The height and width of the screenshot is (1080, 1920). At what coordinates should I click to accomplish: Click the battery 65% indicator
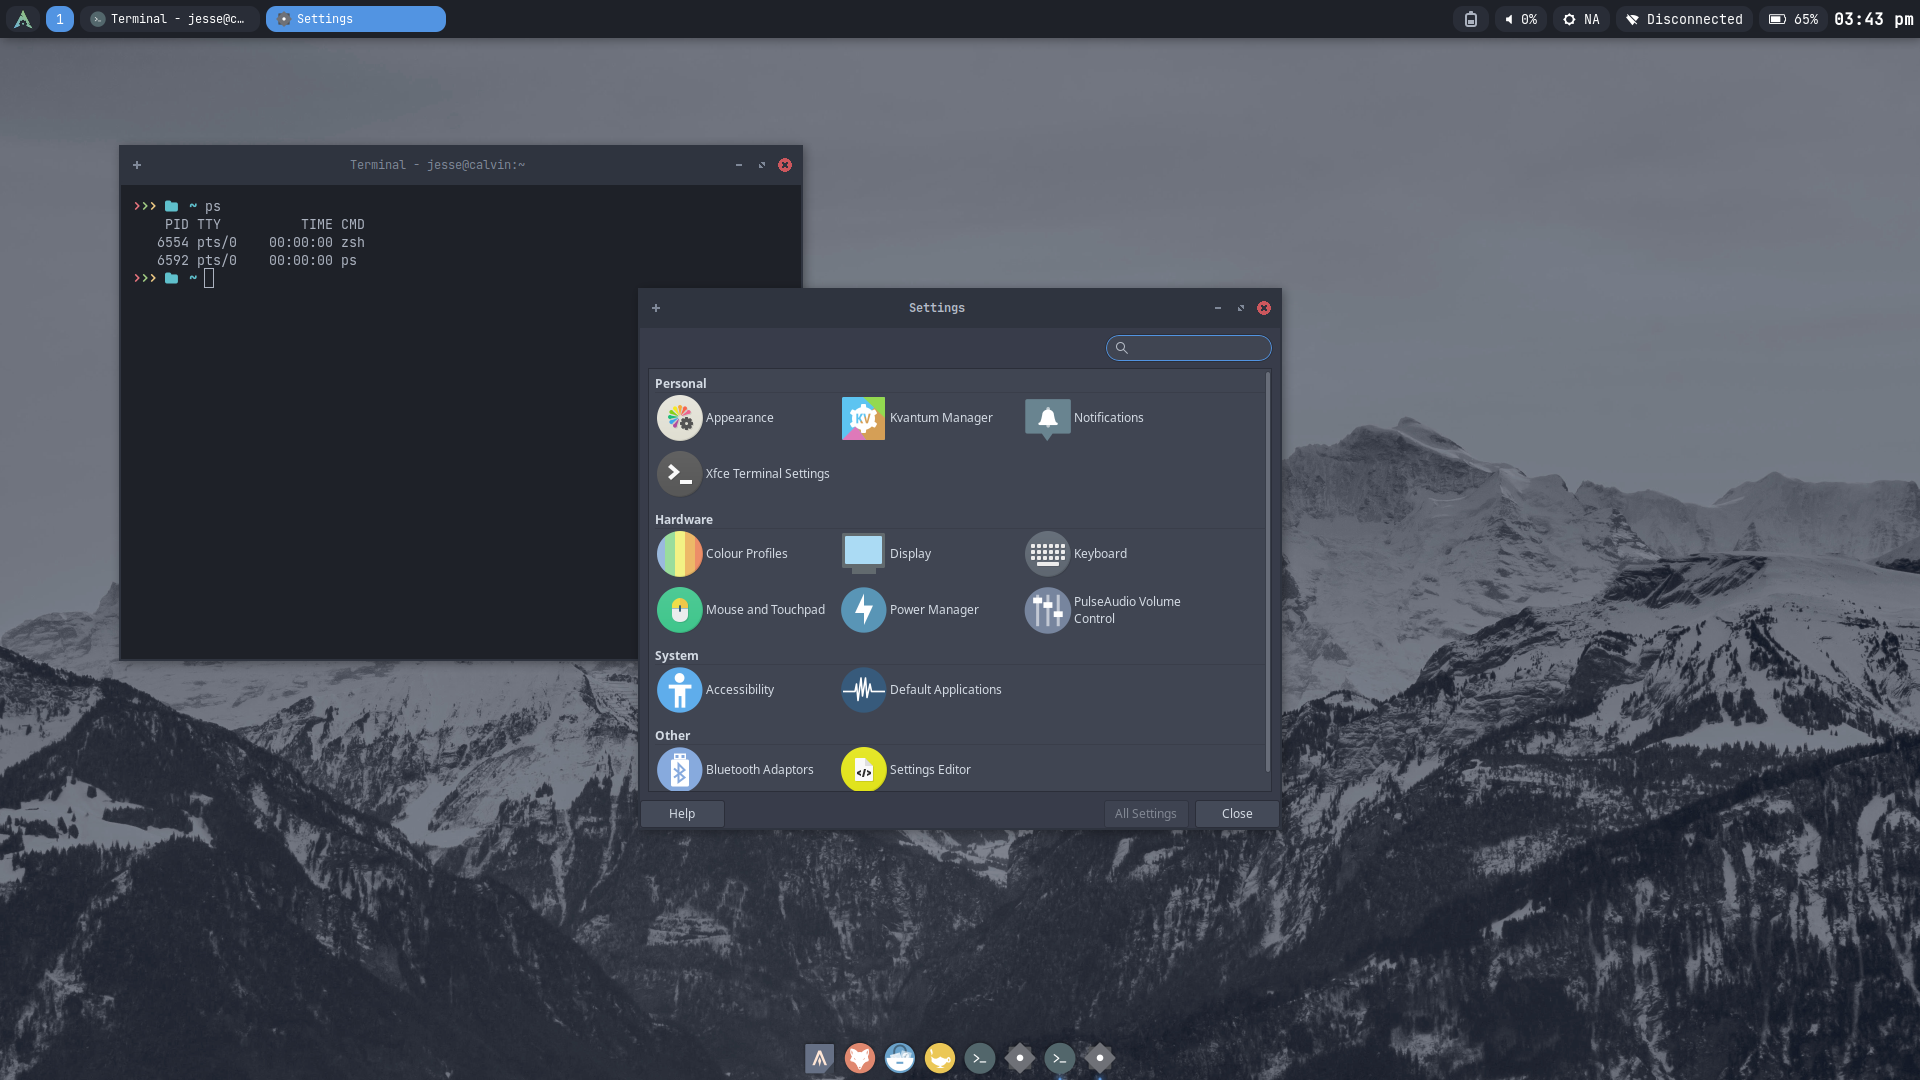(1793, 19)
